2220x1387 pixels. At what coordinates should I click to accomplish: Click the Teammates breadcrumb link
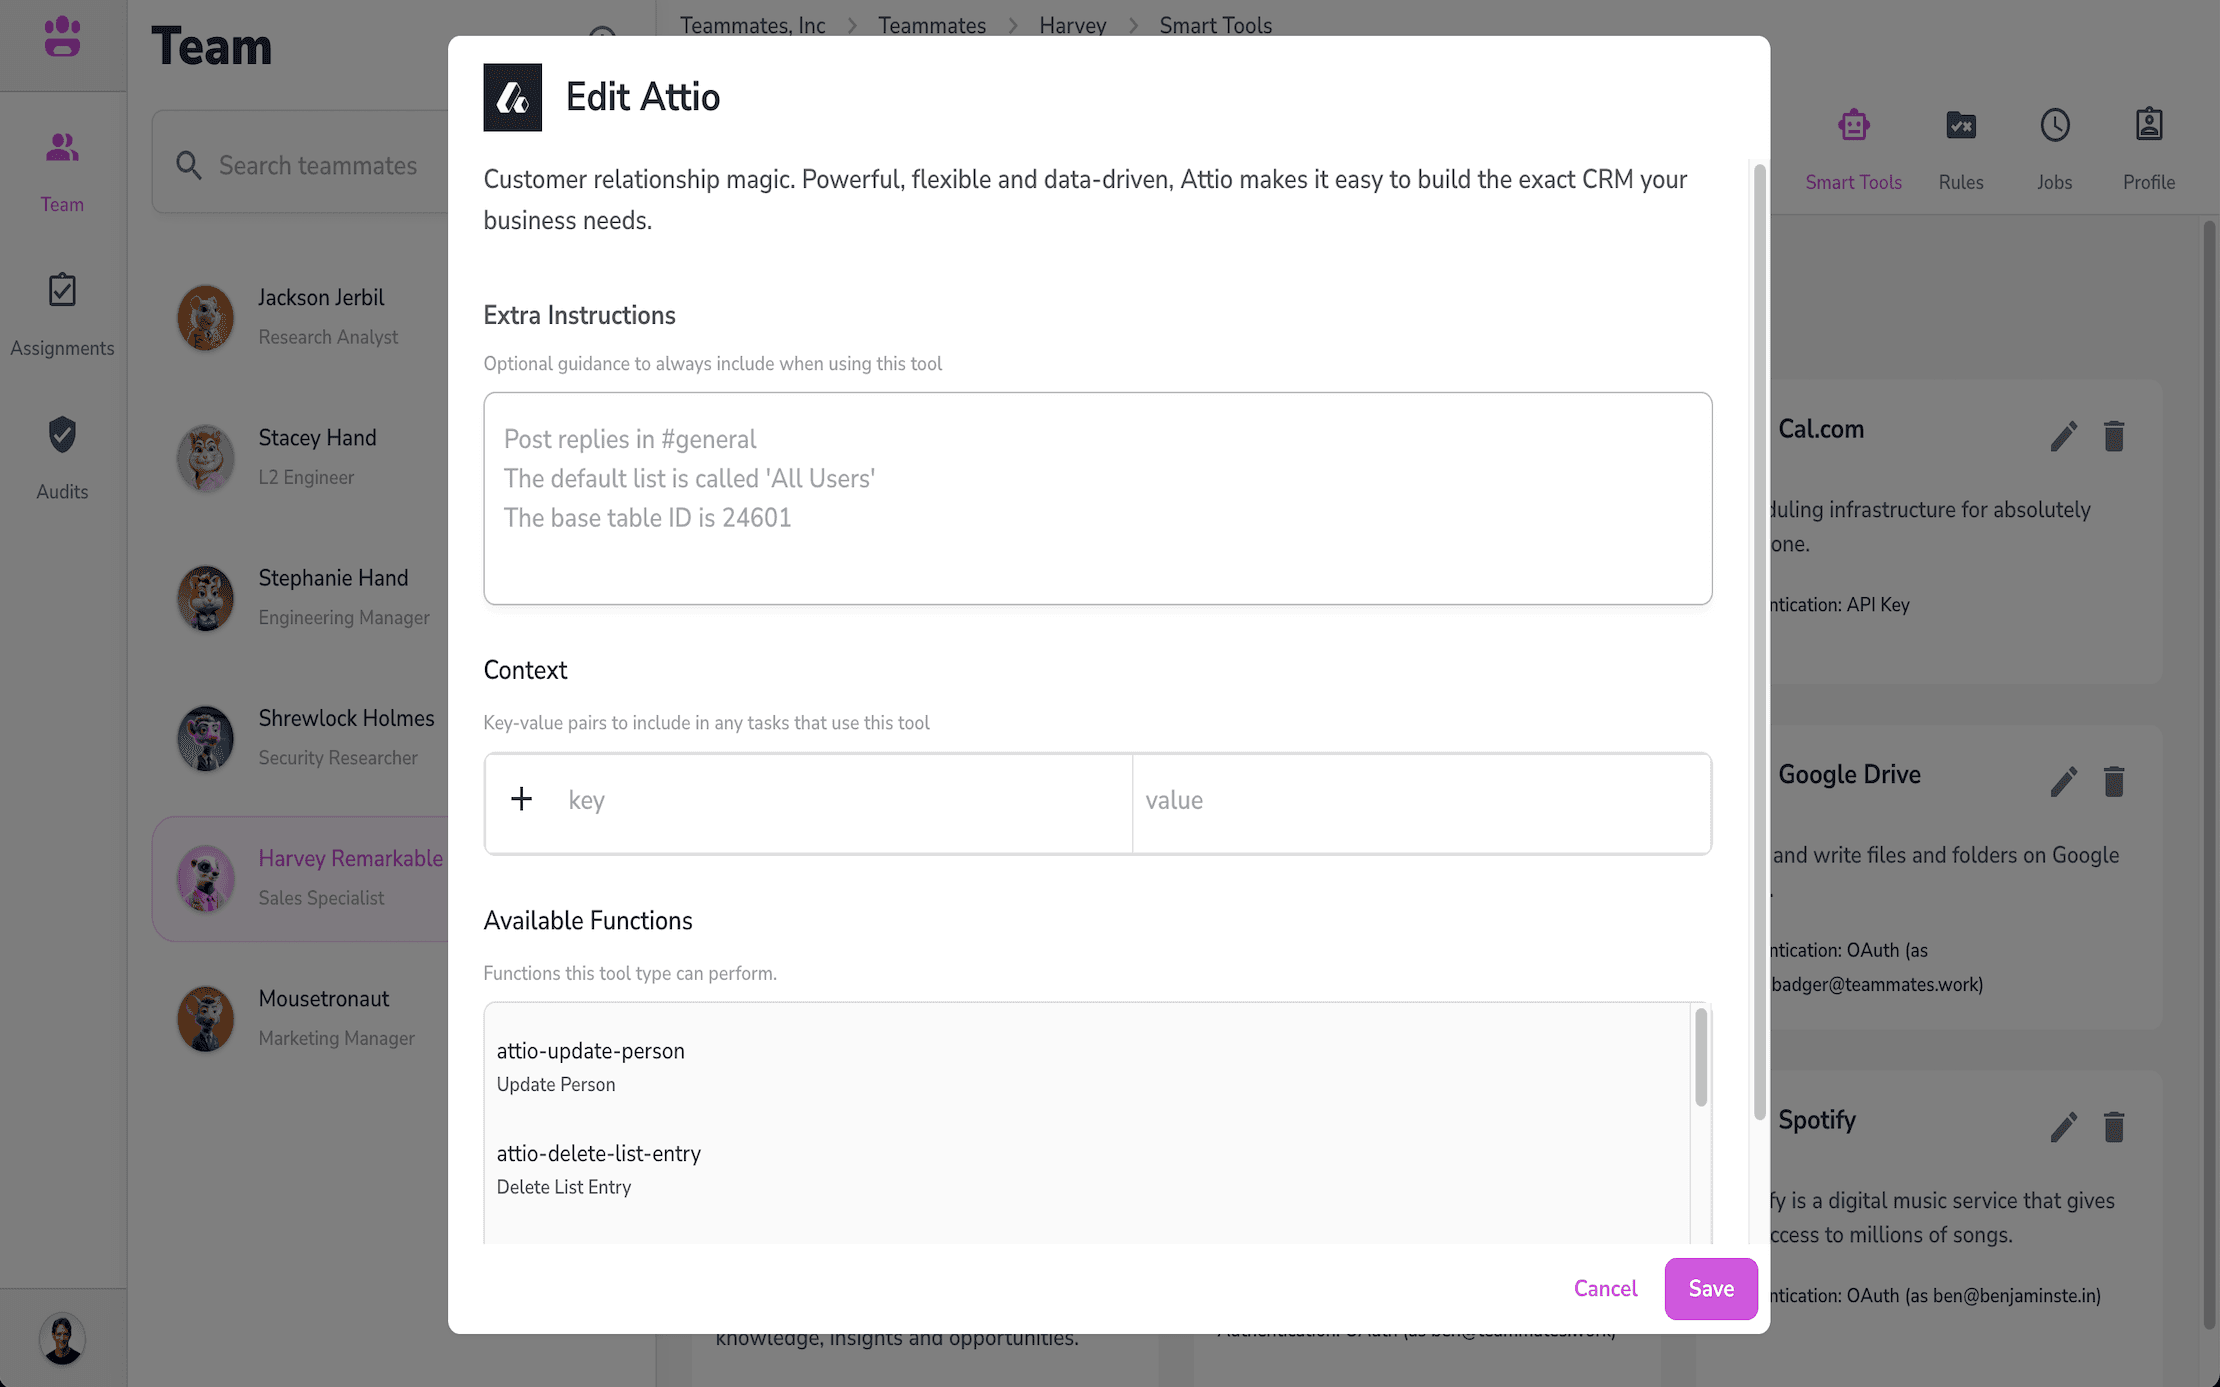[x=932, y=26]
